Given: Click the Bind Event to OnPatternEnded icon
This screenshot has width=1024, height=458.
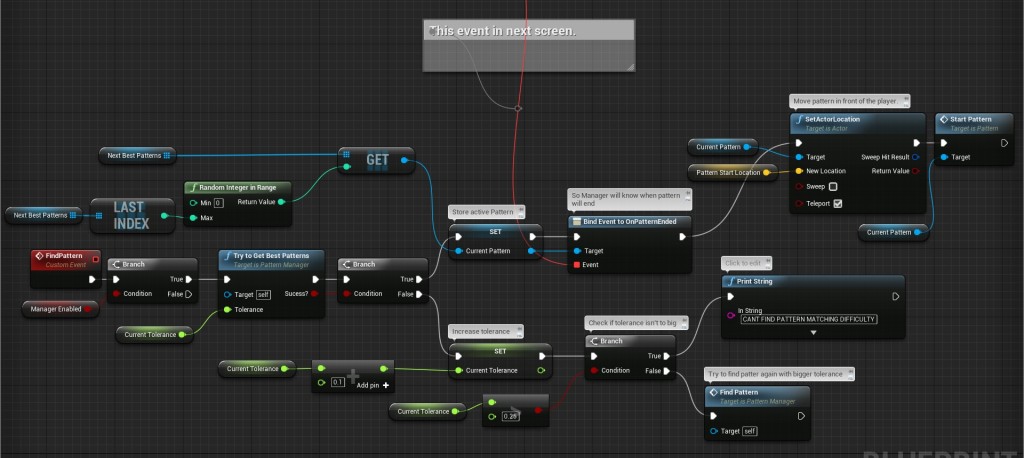Looking at the screenshot, I should pyautogui.click(x=577, y=221).
